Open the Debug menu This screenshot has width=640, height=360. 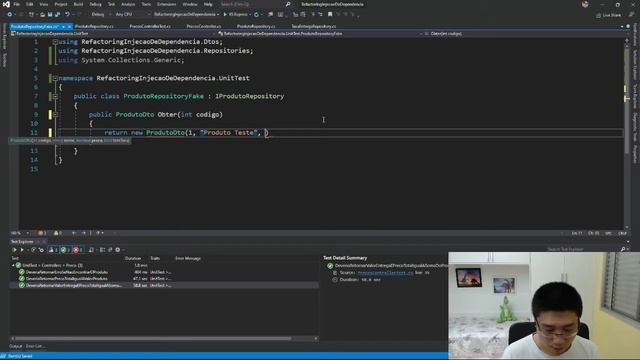coord(96,4)
